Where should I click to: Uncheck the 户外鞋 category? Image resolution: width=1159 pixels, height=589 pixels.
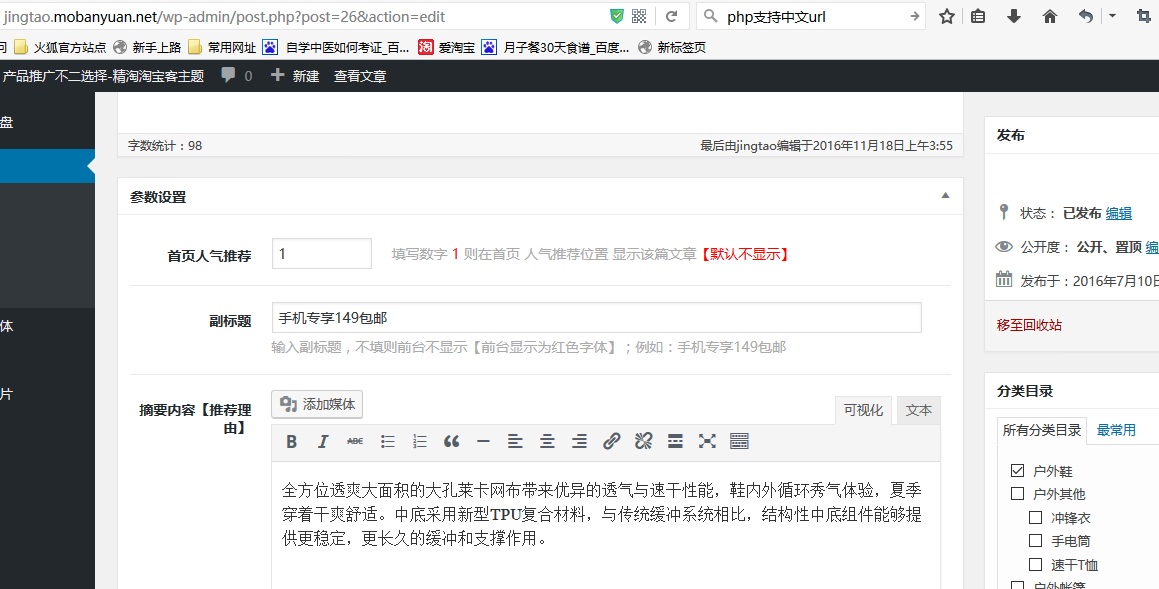coord(1015,470)
